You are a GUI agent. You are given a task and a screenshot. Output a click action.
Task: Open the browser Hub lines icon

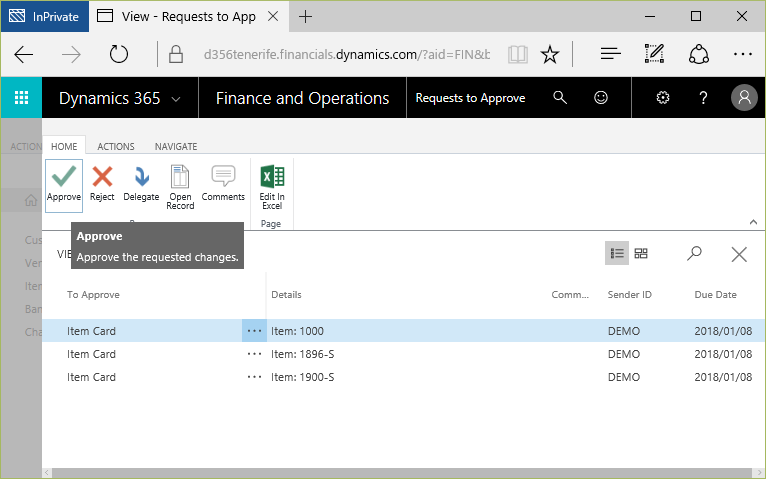[611, 54]
